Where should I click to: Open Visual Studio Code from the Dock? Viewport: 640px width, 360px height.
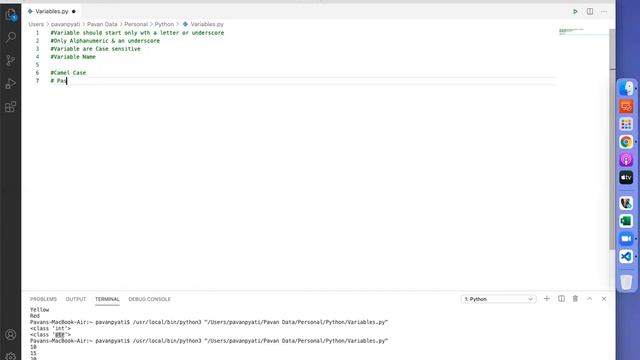coord(626,257)
